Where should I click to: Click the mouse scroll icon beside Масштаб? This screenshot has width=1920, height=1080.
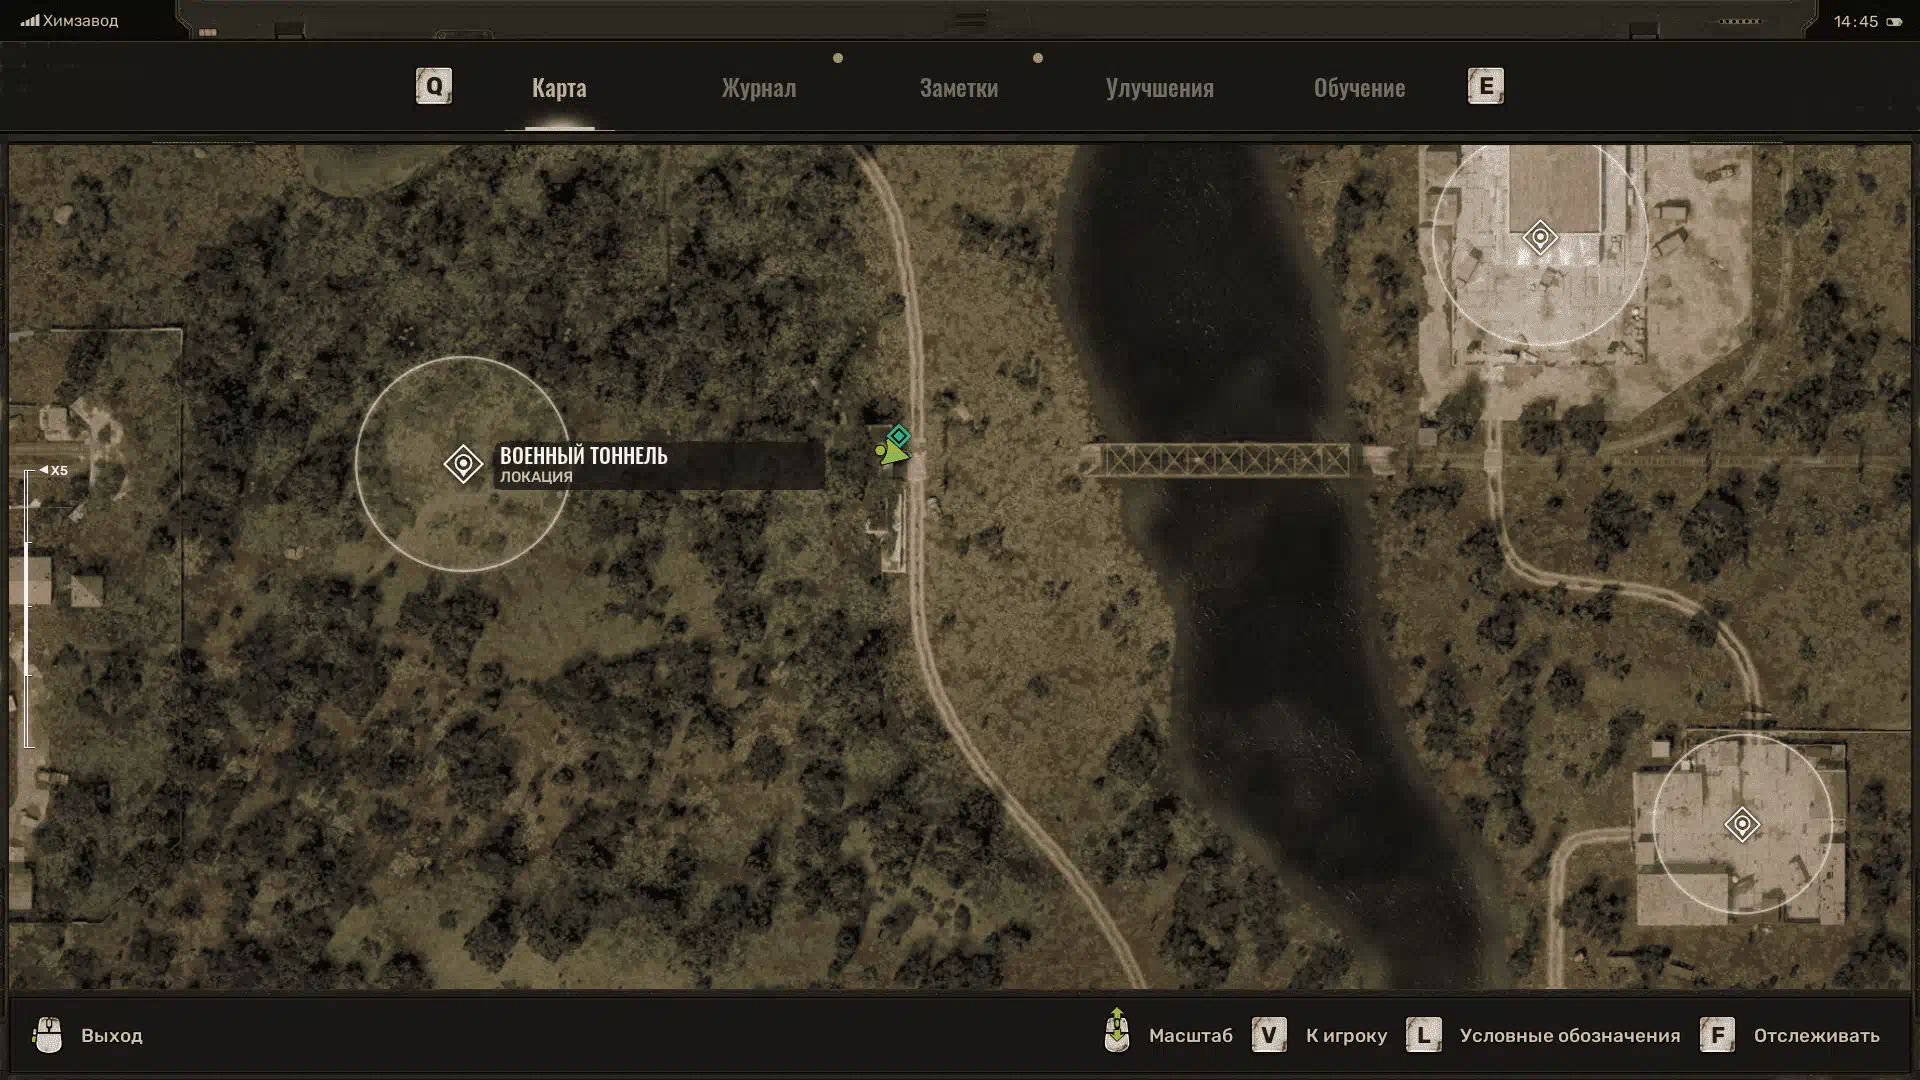click(1117, 1031)
